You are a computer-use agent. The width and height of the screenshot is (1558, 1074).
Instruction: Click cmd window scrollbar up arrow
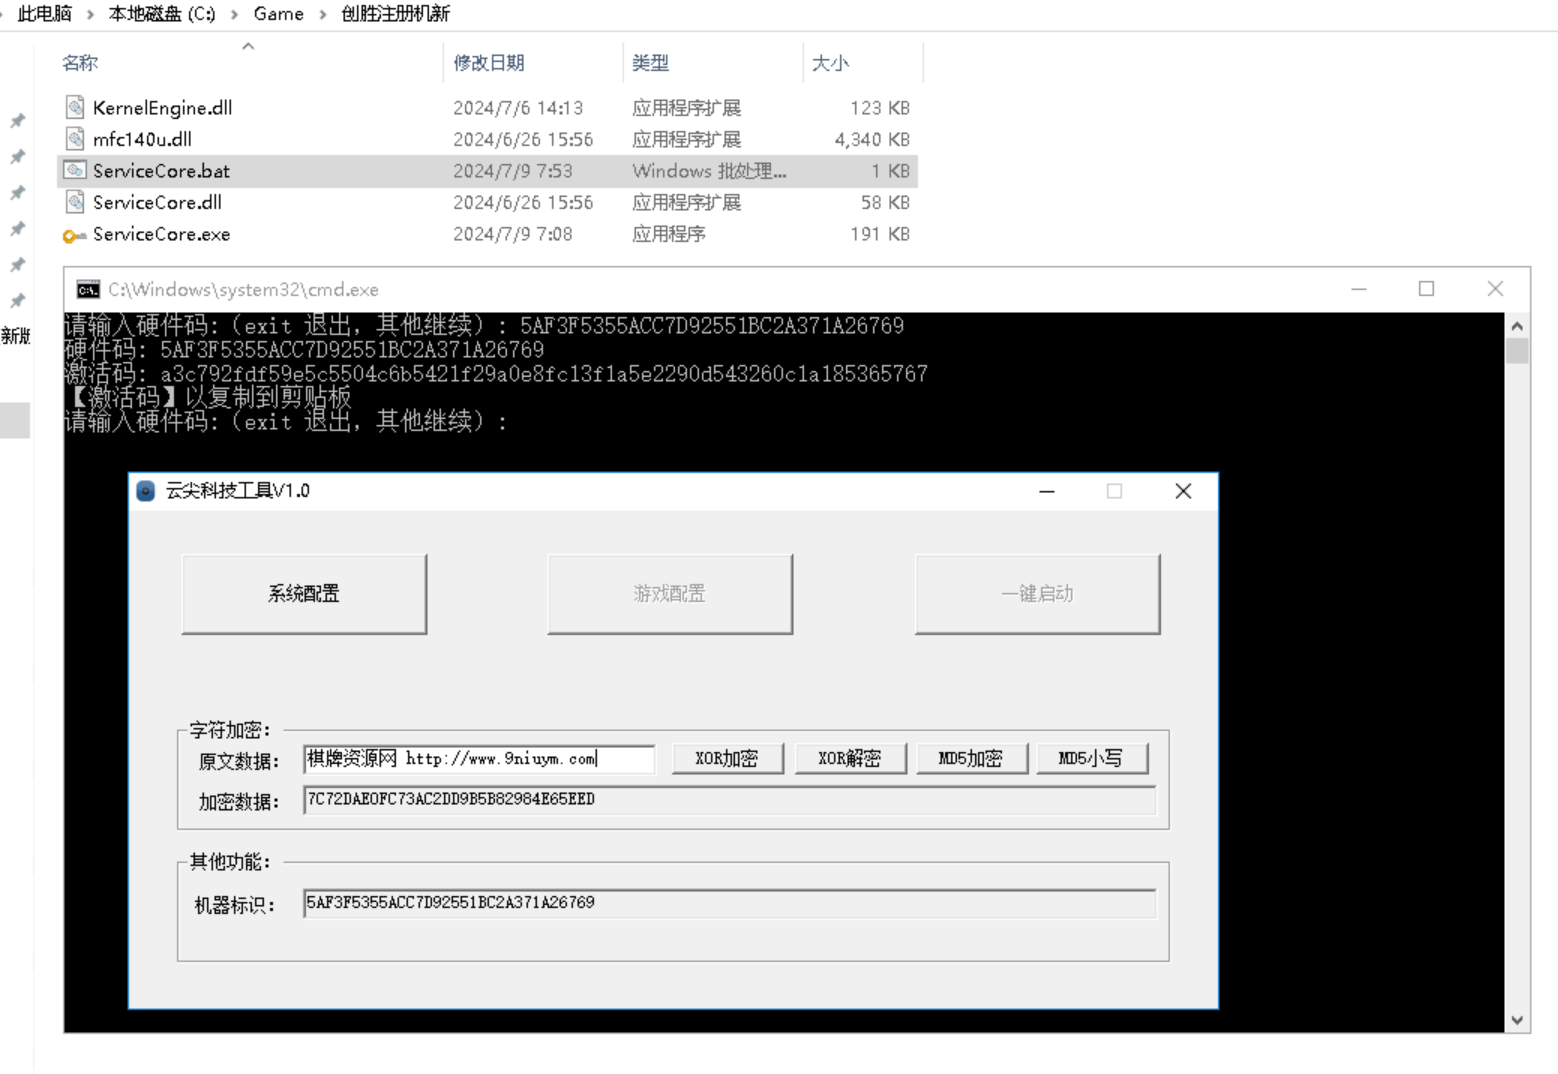(x=1517, y=326)
